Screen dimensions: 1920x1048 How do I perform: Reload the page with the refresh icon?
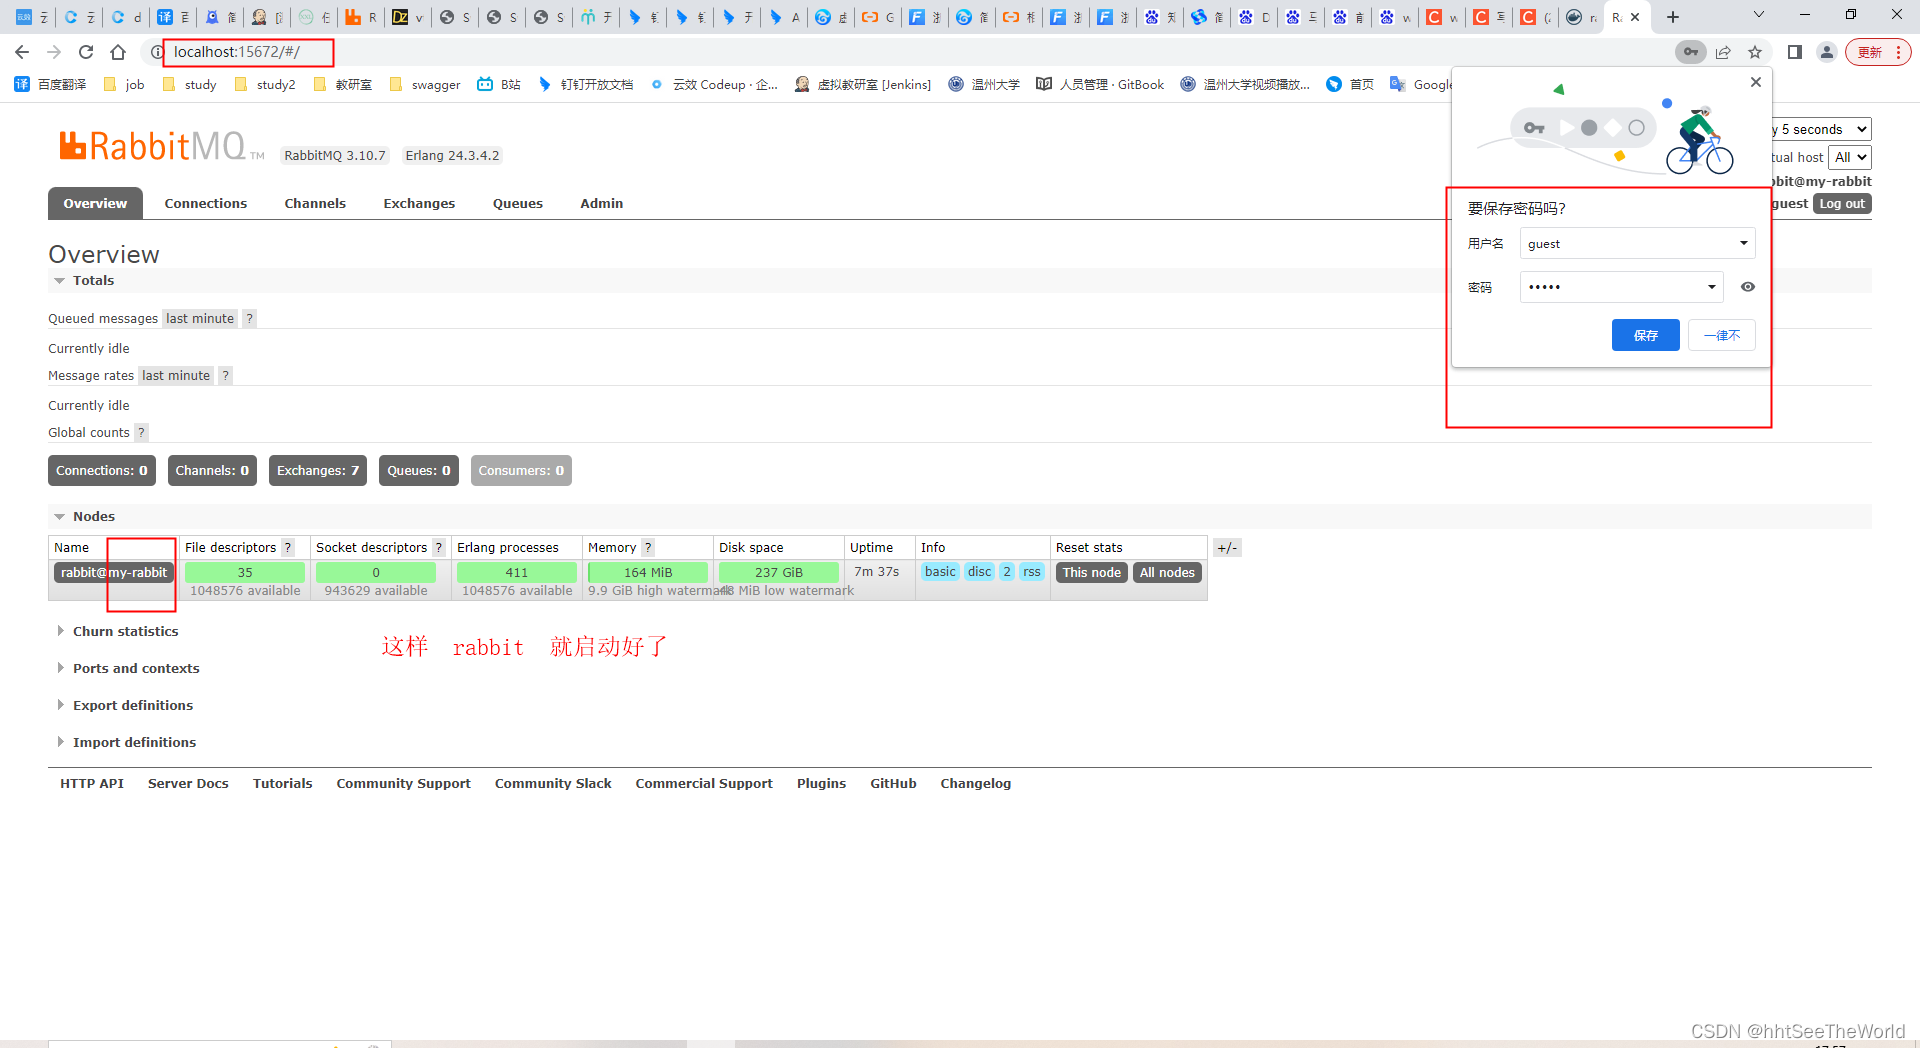(x=86, y=52)
